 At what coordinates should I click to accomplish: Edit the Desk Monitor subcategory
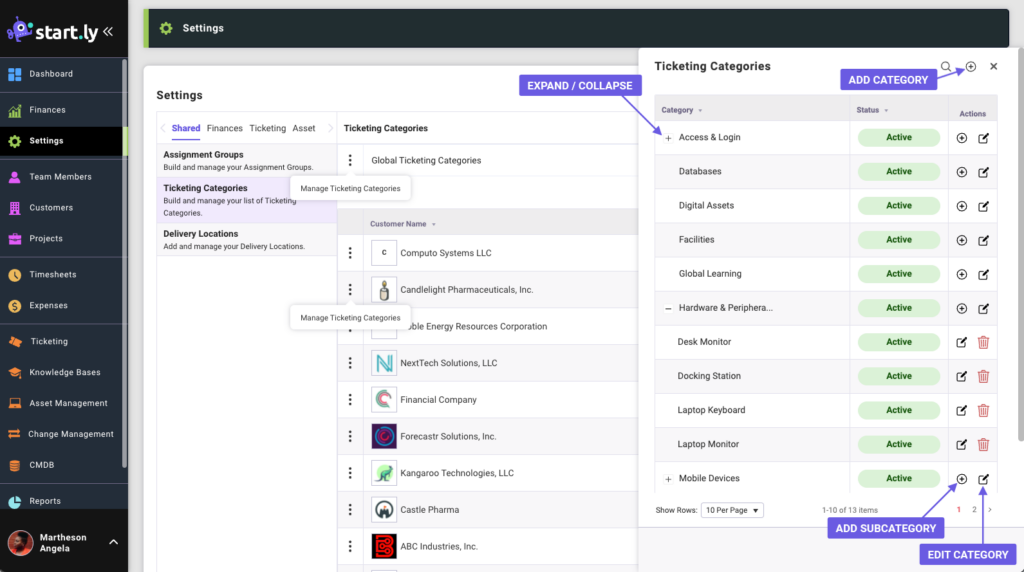961,342
